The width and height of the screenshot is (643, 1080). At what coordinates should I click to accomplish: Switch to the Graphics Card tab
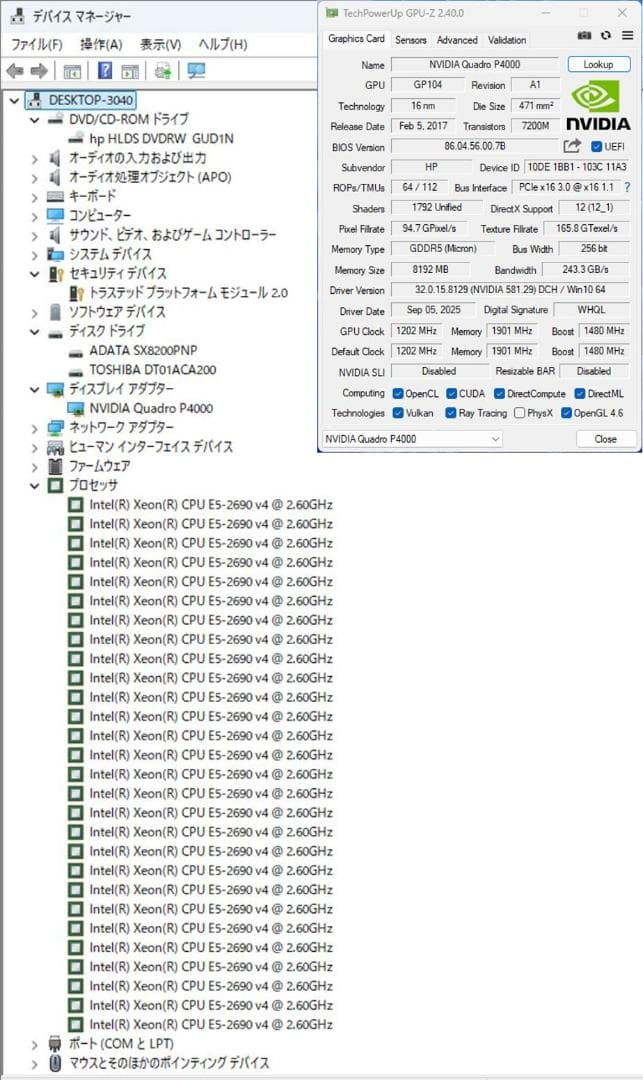pyautogui.click(x=356, y=39)
